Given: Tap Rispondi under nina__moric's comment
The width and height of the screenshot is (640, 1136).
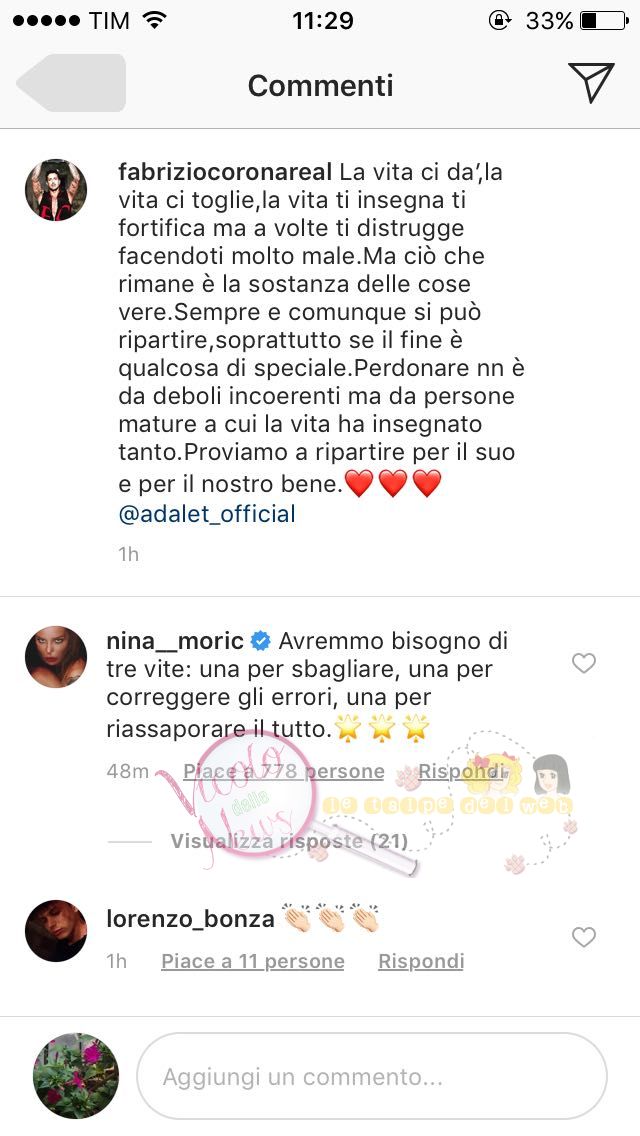Looking at the screenshot, I should pyautogui.click(x=461, y=772).
